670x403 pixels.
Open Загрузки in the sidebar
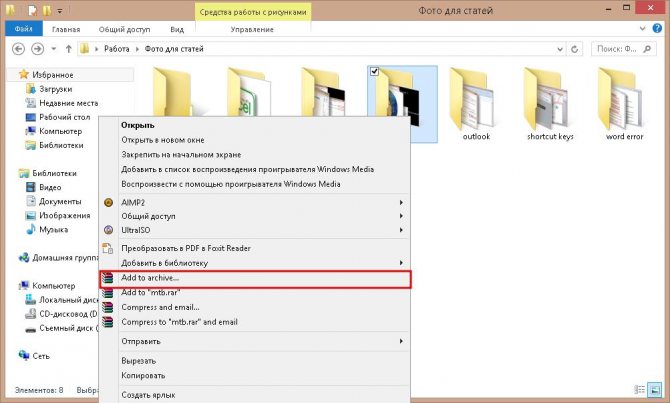click(x=56, y=89)
